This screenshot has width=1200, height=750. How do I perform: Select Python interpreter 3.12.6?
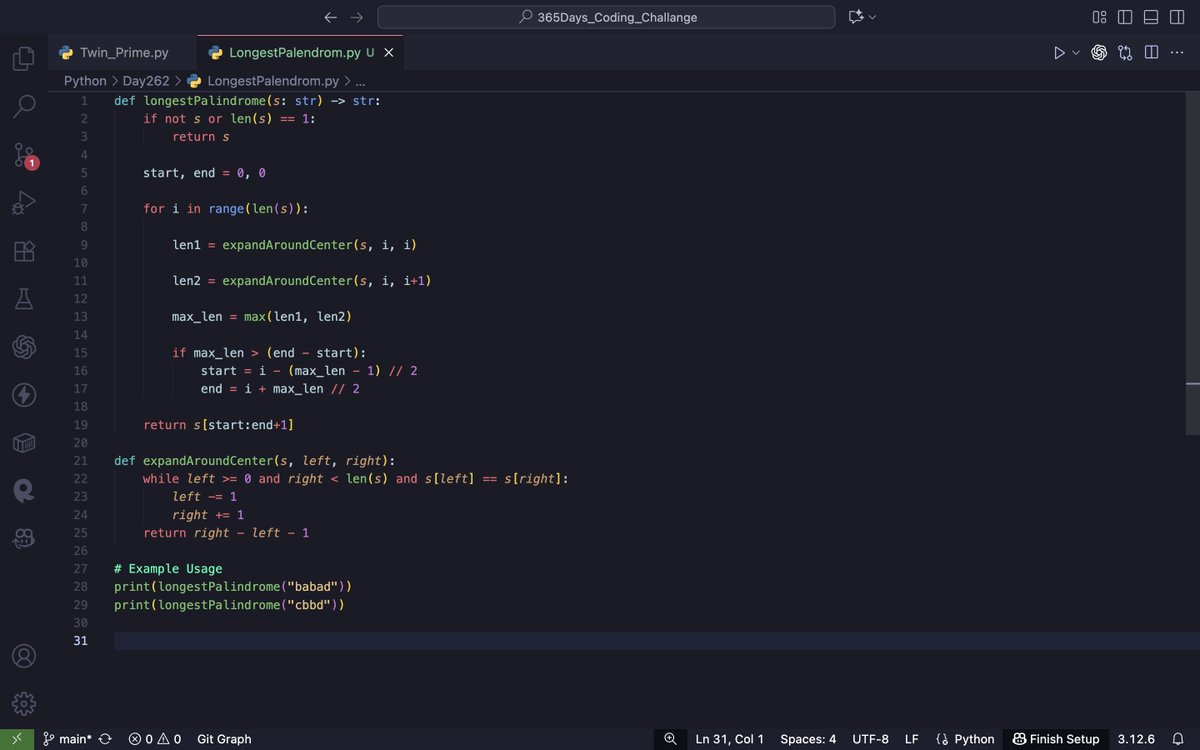(1136, 739)
